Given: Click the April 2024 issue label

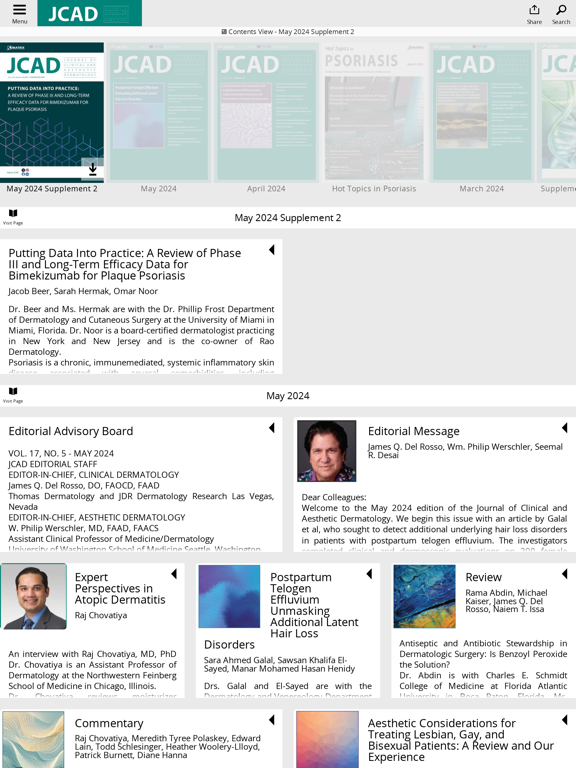Looking at the screenshot, I should [x=266, y=189].
